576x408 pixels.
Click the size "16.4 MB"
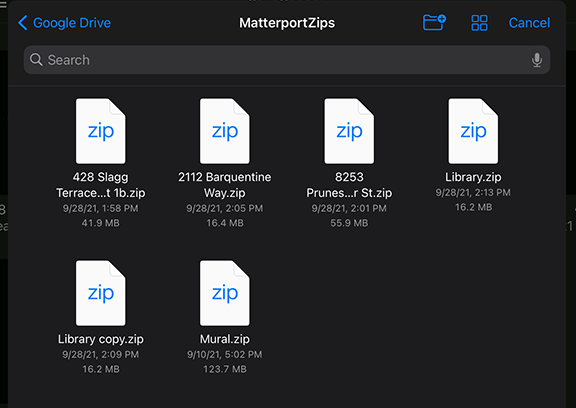(x=225, y=223)
